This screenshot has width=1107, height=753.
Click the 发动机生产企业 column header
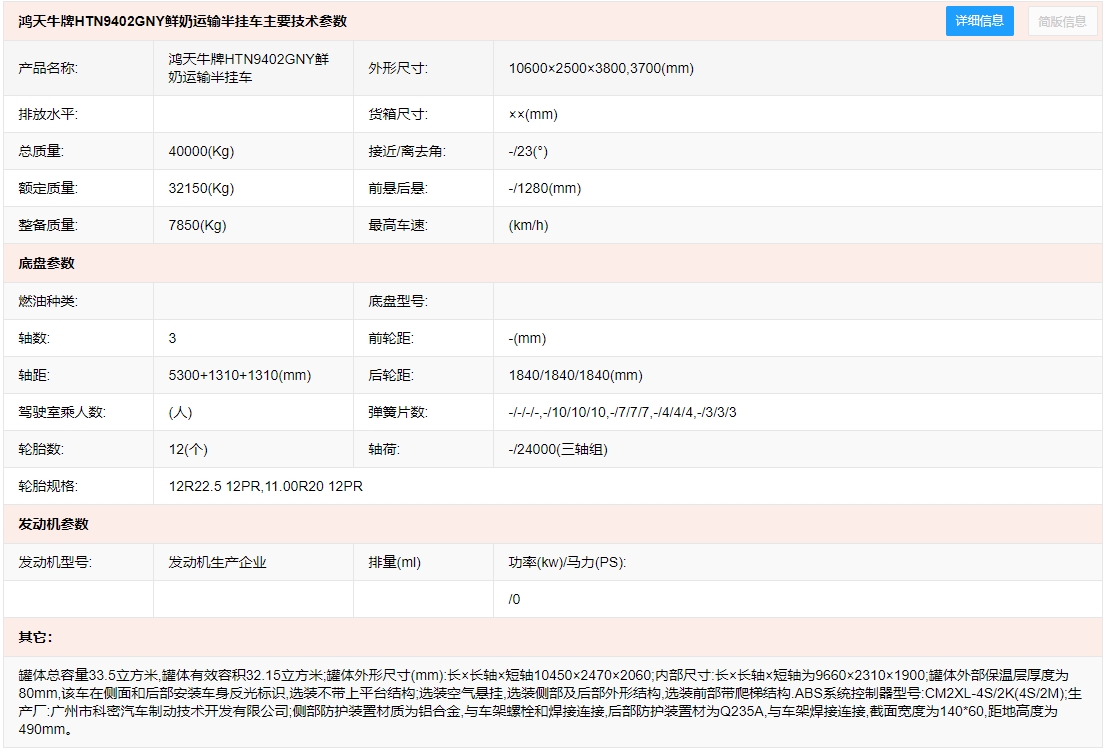(x=217, y=562)
